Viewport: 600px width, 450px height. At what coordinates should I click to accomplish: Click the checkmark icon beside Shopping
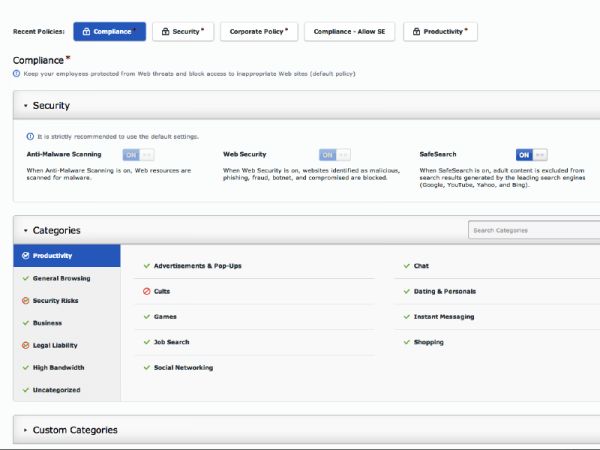[x=407, y=342]
